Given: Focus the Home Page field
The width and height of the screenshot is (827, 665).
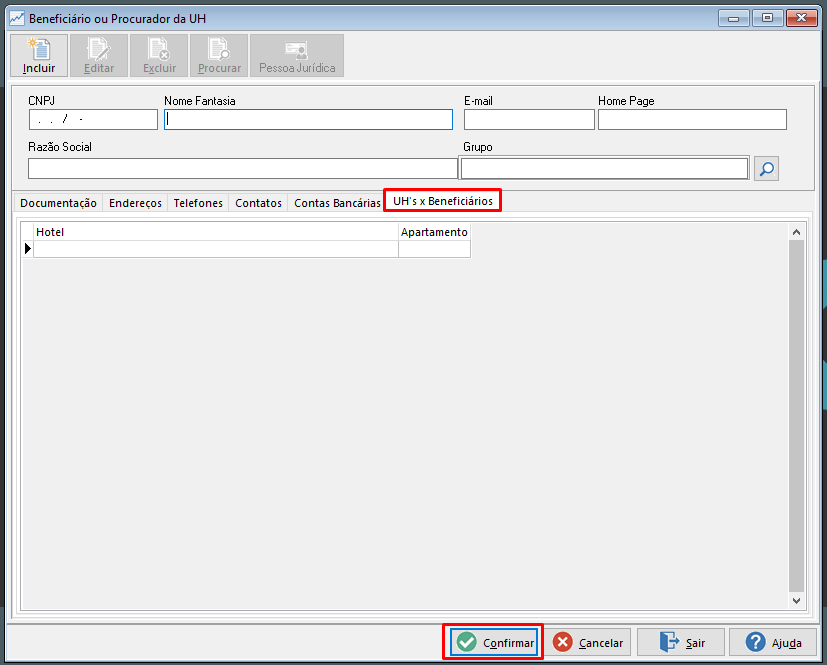Looking at the screenshot, I should (692, 120).
